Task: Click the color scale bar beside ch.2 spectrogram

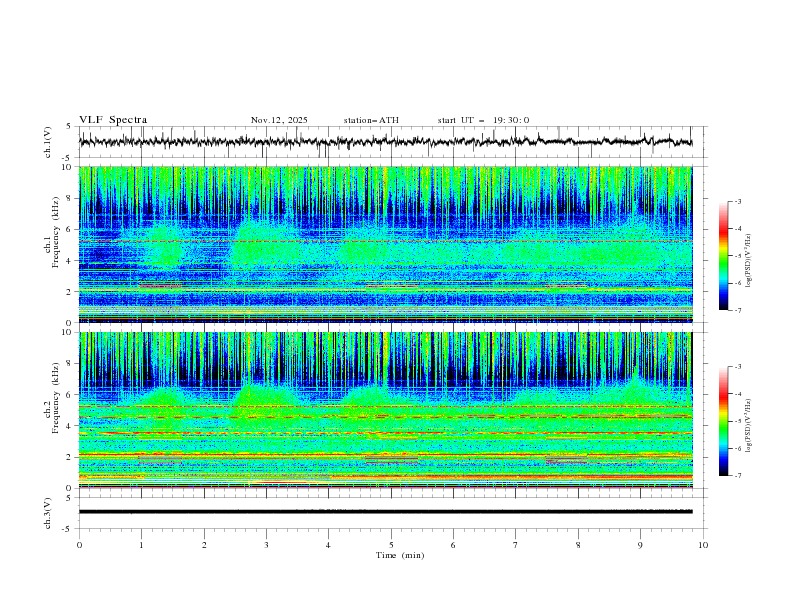Action: point(723,421)
